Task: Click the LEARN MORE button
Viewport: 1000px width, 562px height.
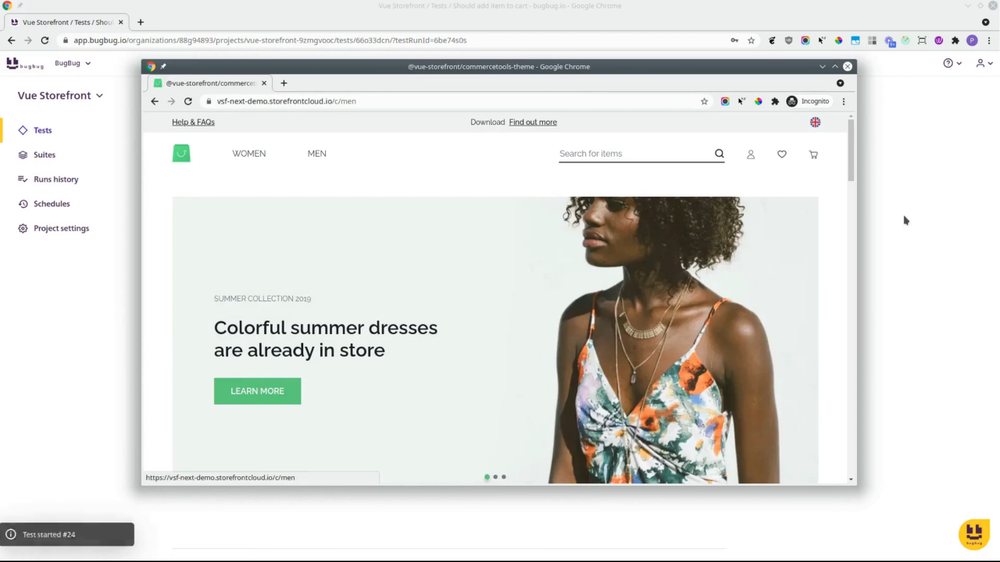Action: pos(258,391)
